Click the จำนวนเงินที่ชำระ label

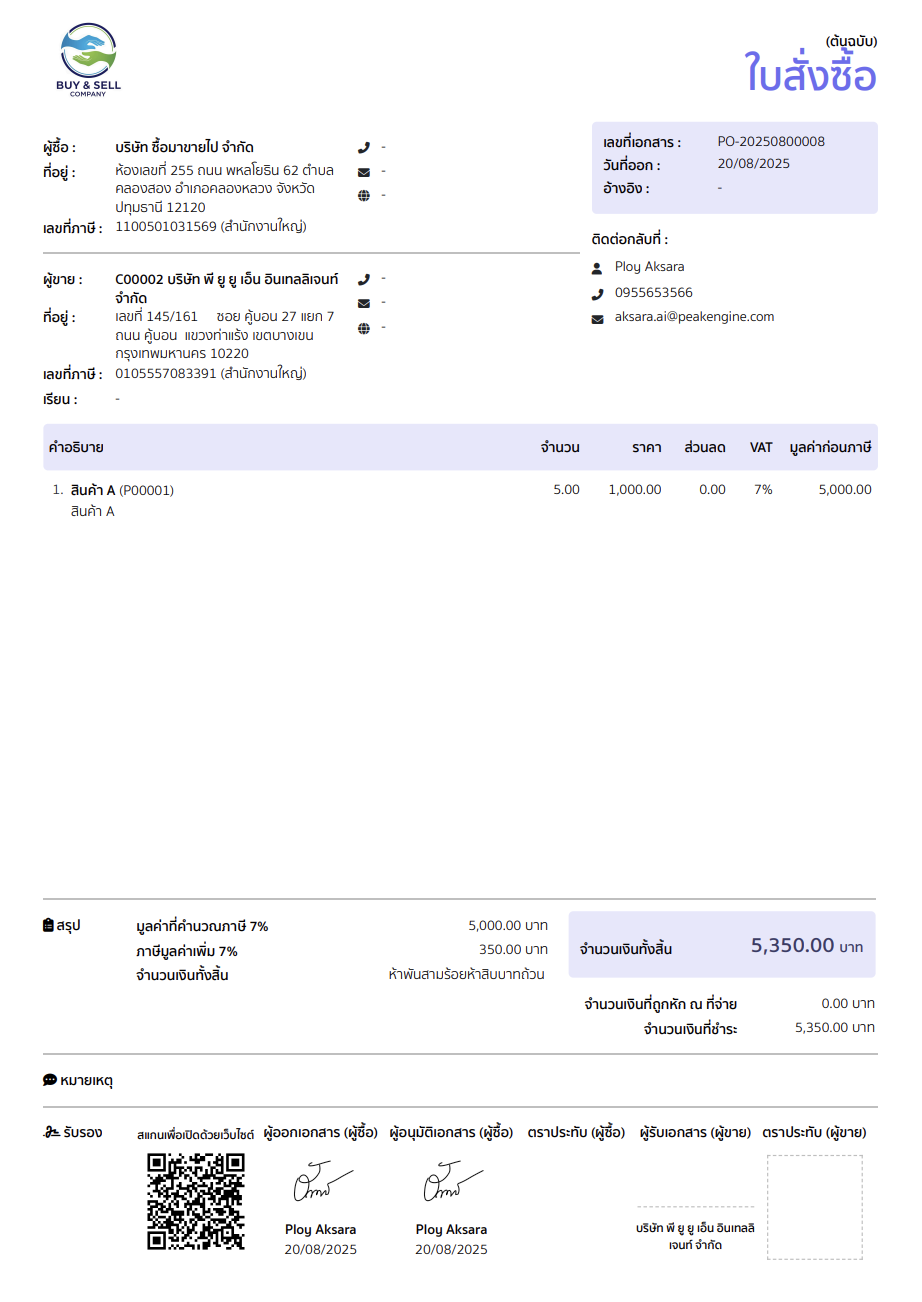(x=690, y=1029)
